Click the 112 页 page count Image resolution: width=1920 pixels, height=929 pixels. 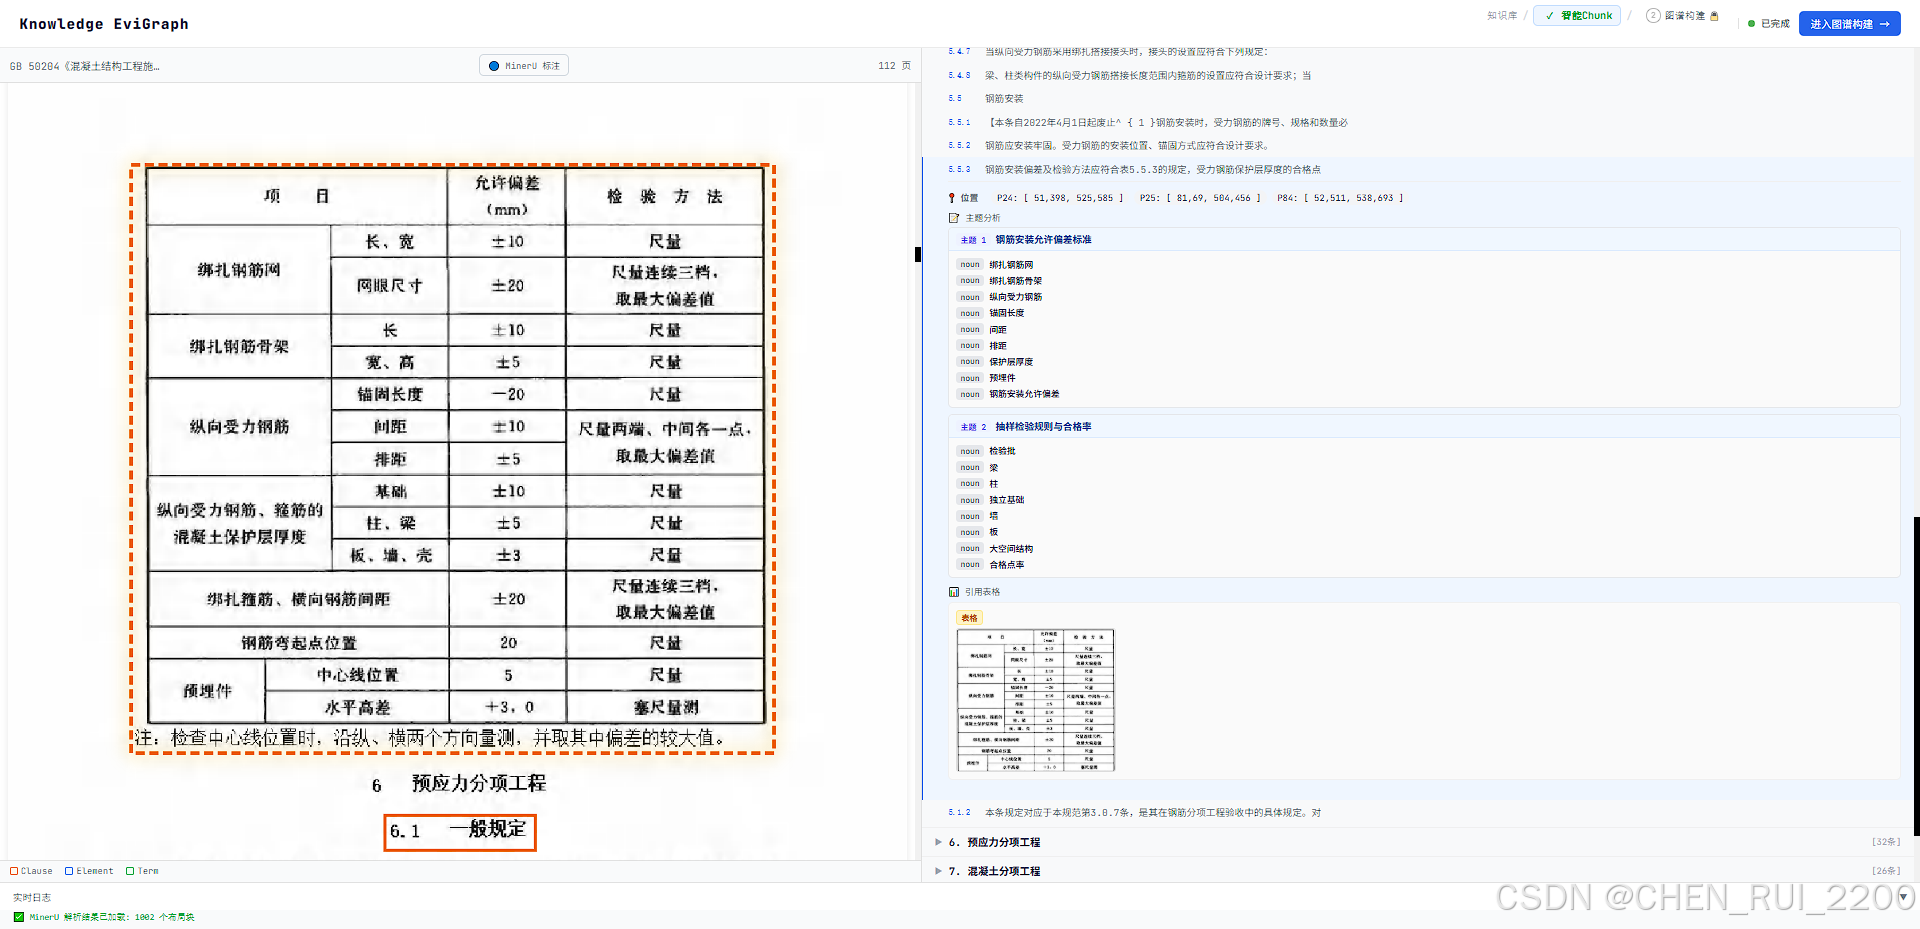click(894, 66)
